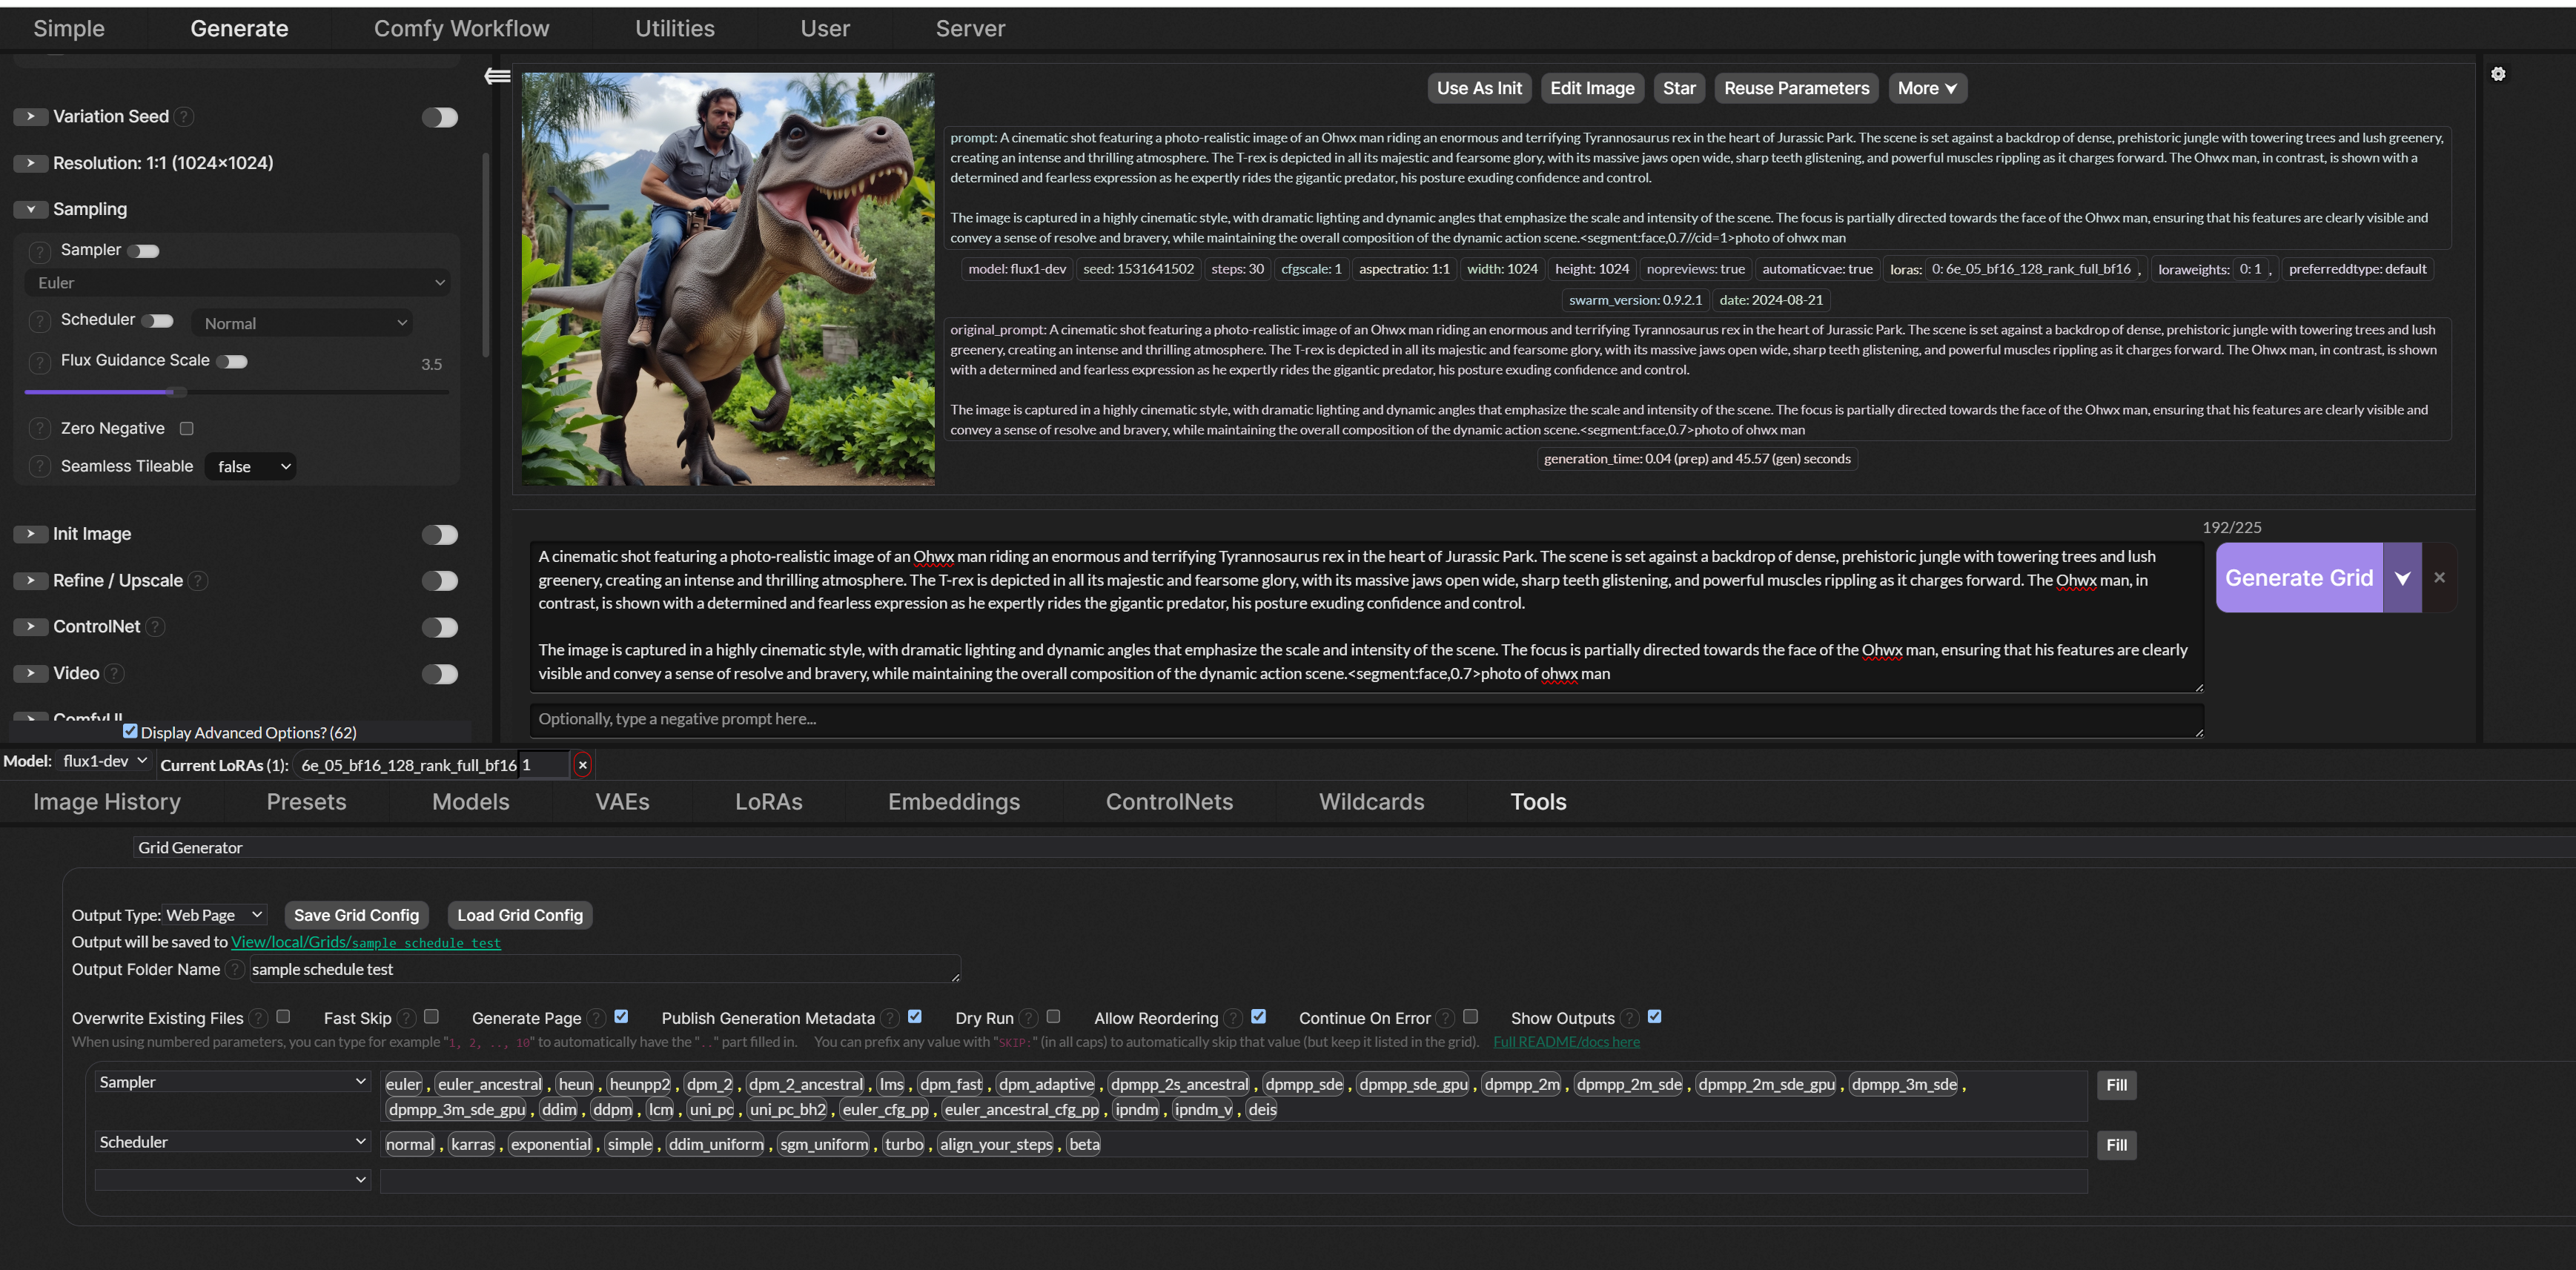The image size is (2576, 1270).
Task: Open the Generate Grid dropdown arrow
Action: 2402,578
